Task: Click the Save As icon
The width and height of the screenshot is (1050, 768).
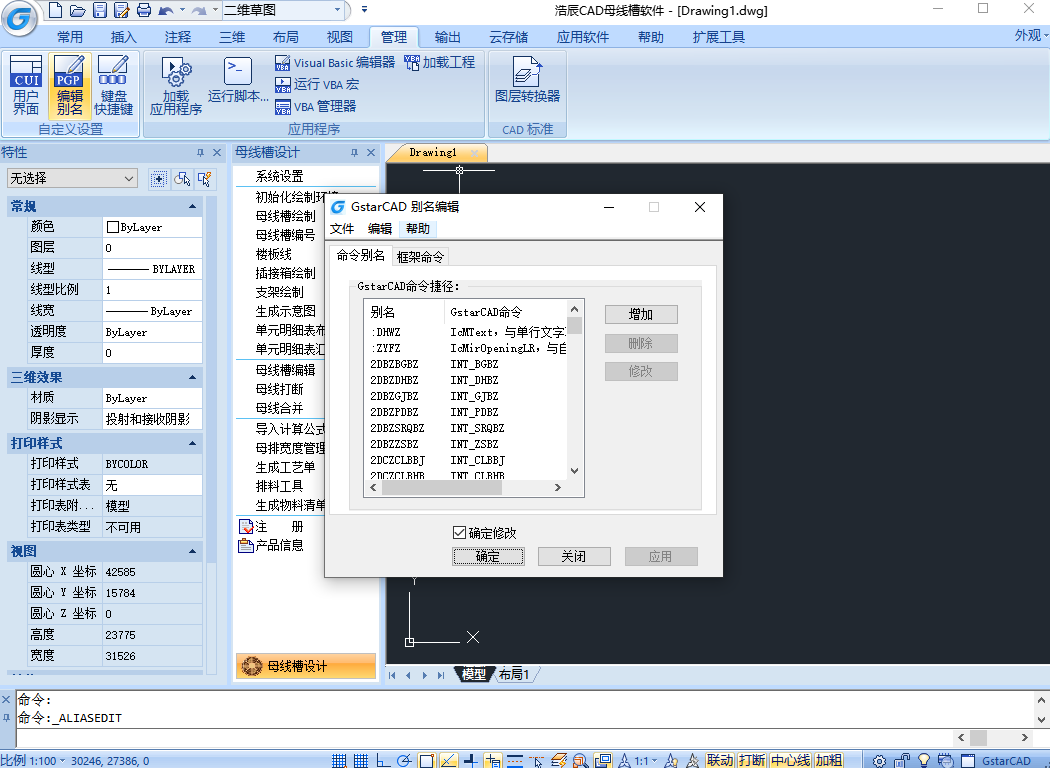Action: point(121,10)
